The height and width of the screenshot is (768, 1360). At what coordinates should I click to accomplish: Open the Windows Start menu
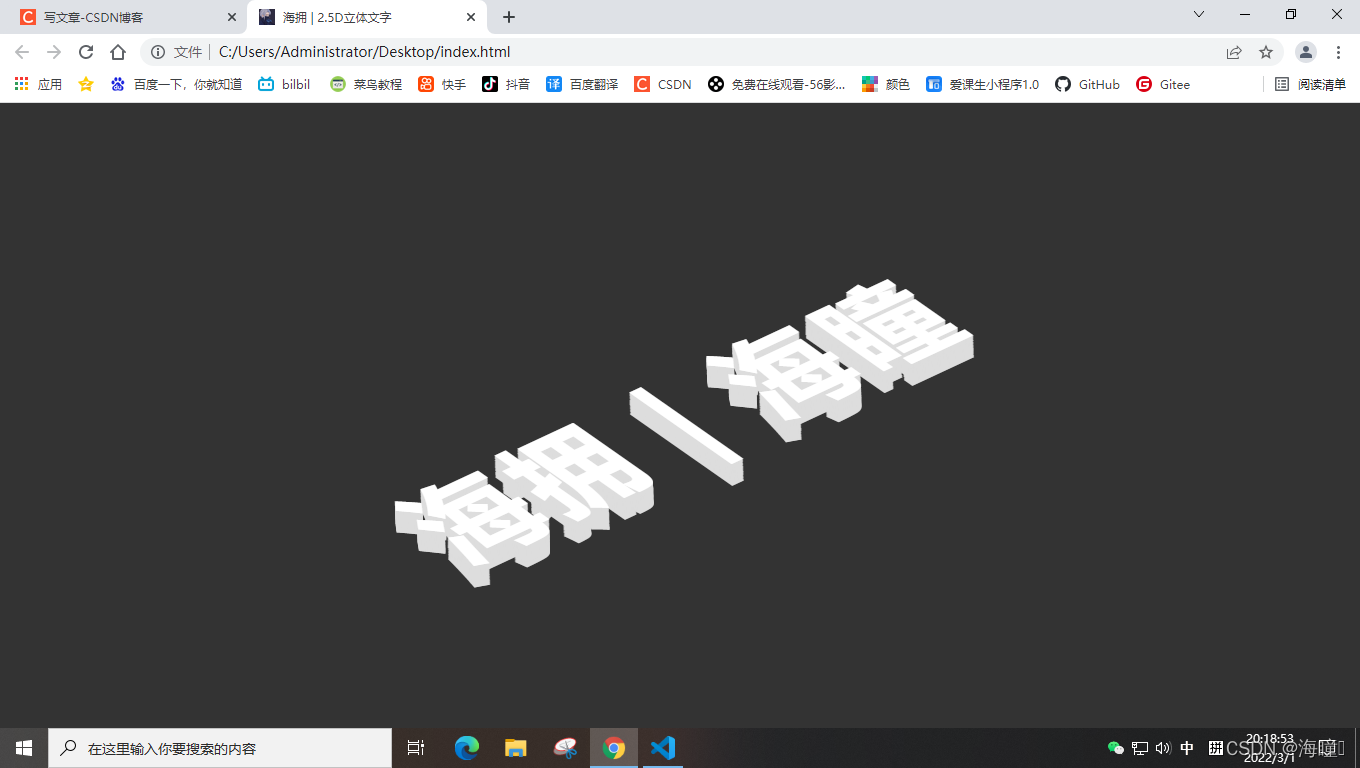[x=24, y=748]
